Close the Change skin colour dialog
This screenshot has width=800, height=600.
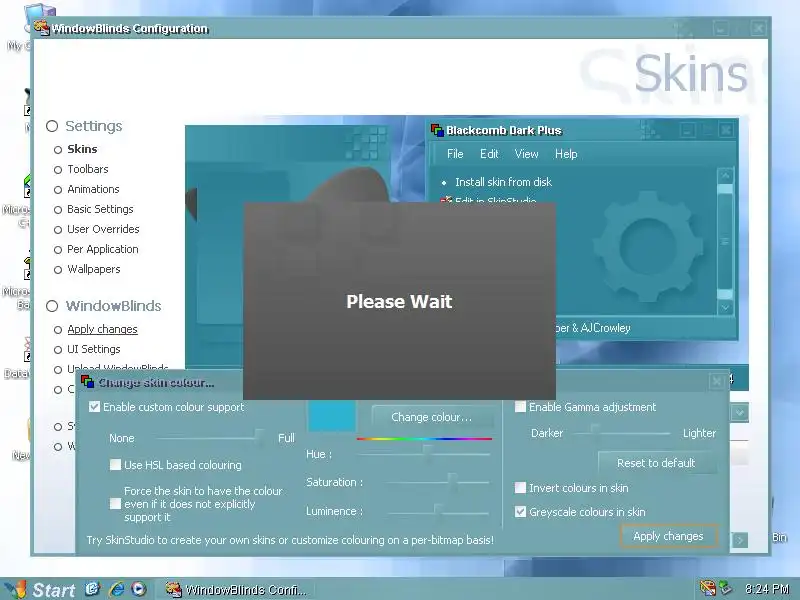716,381
